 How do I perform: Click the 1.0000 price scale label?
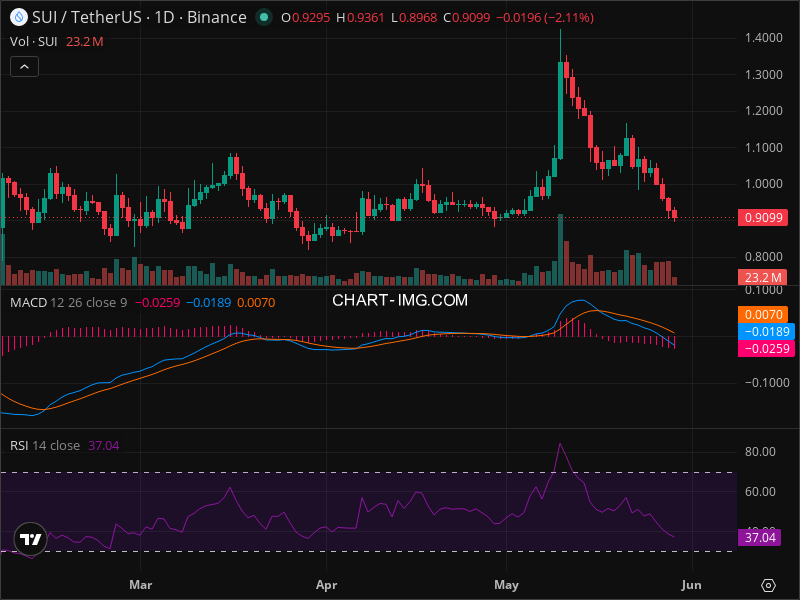point(764,184)
